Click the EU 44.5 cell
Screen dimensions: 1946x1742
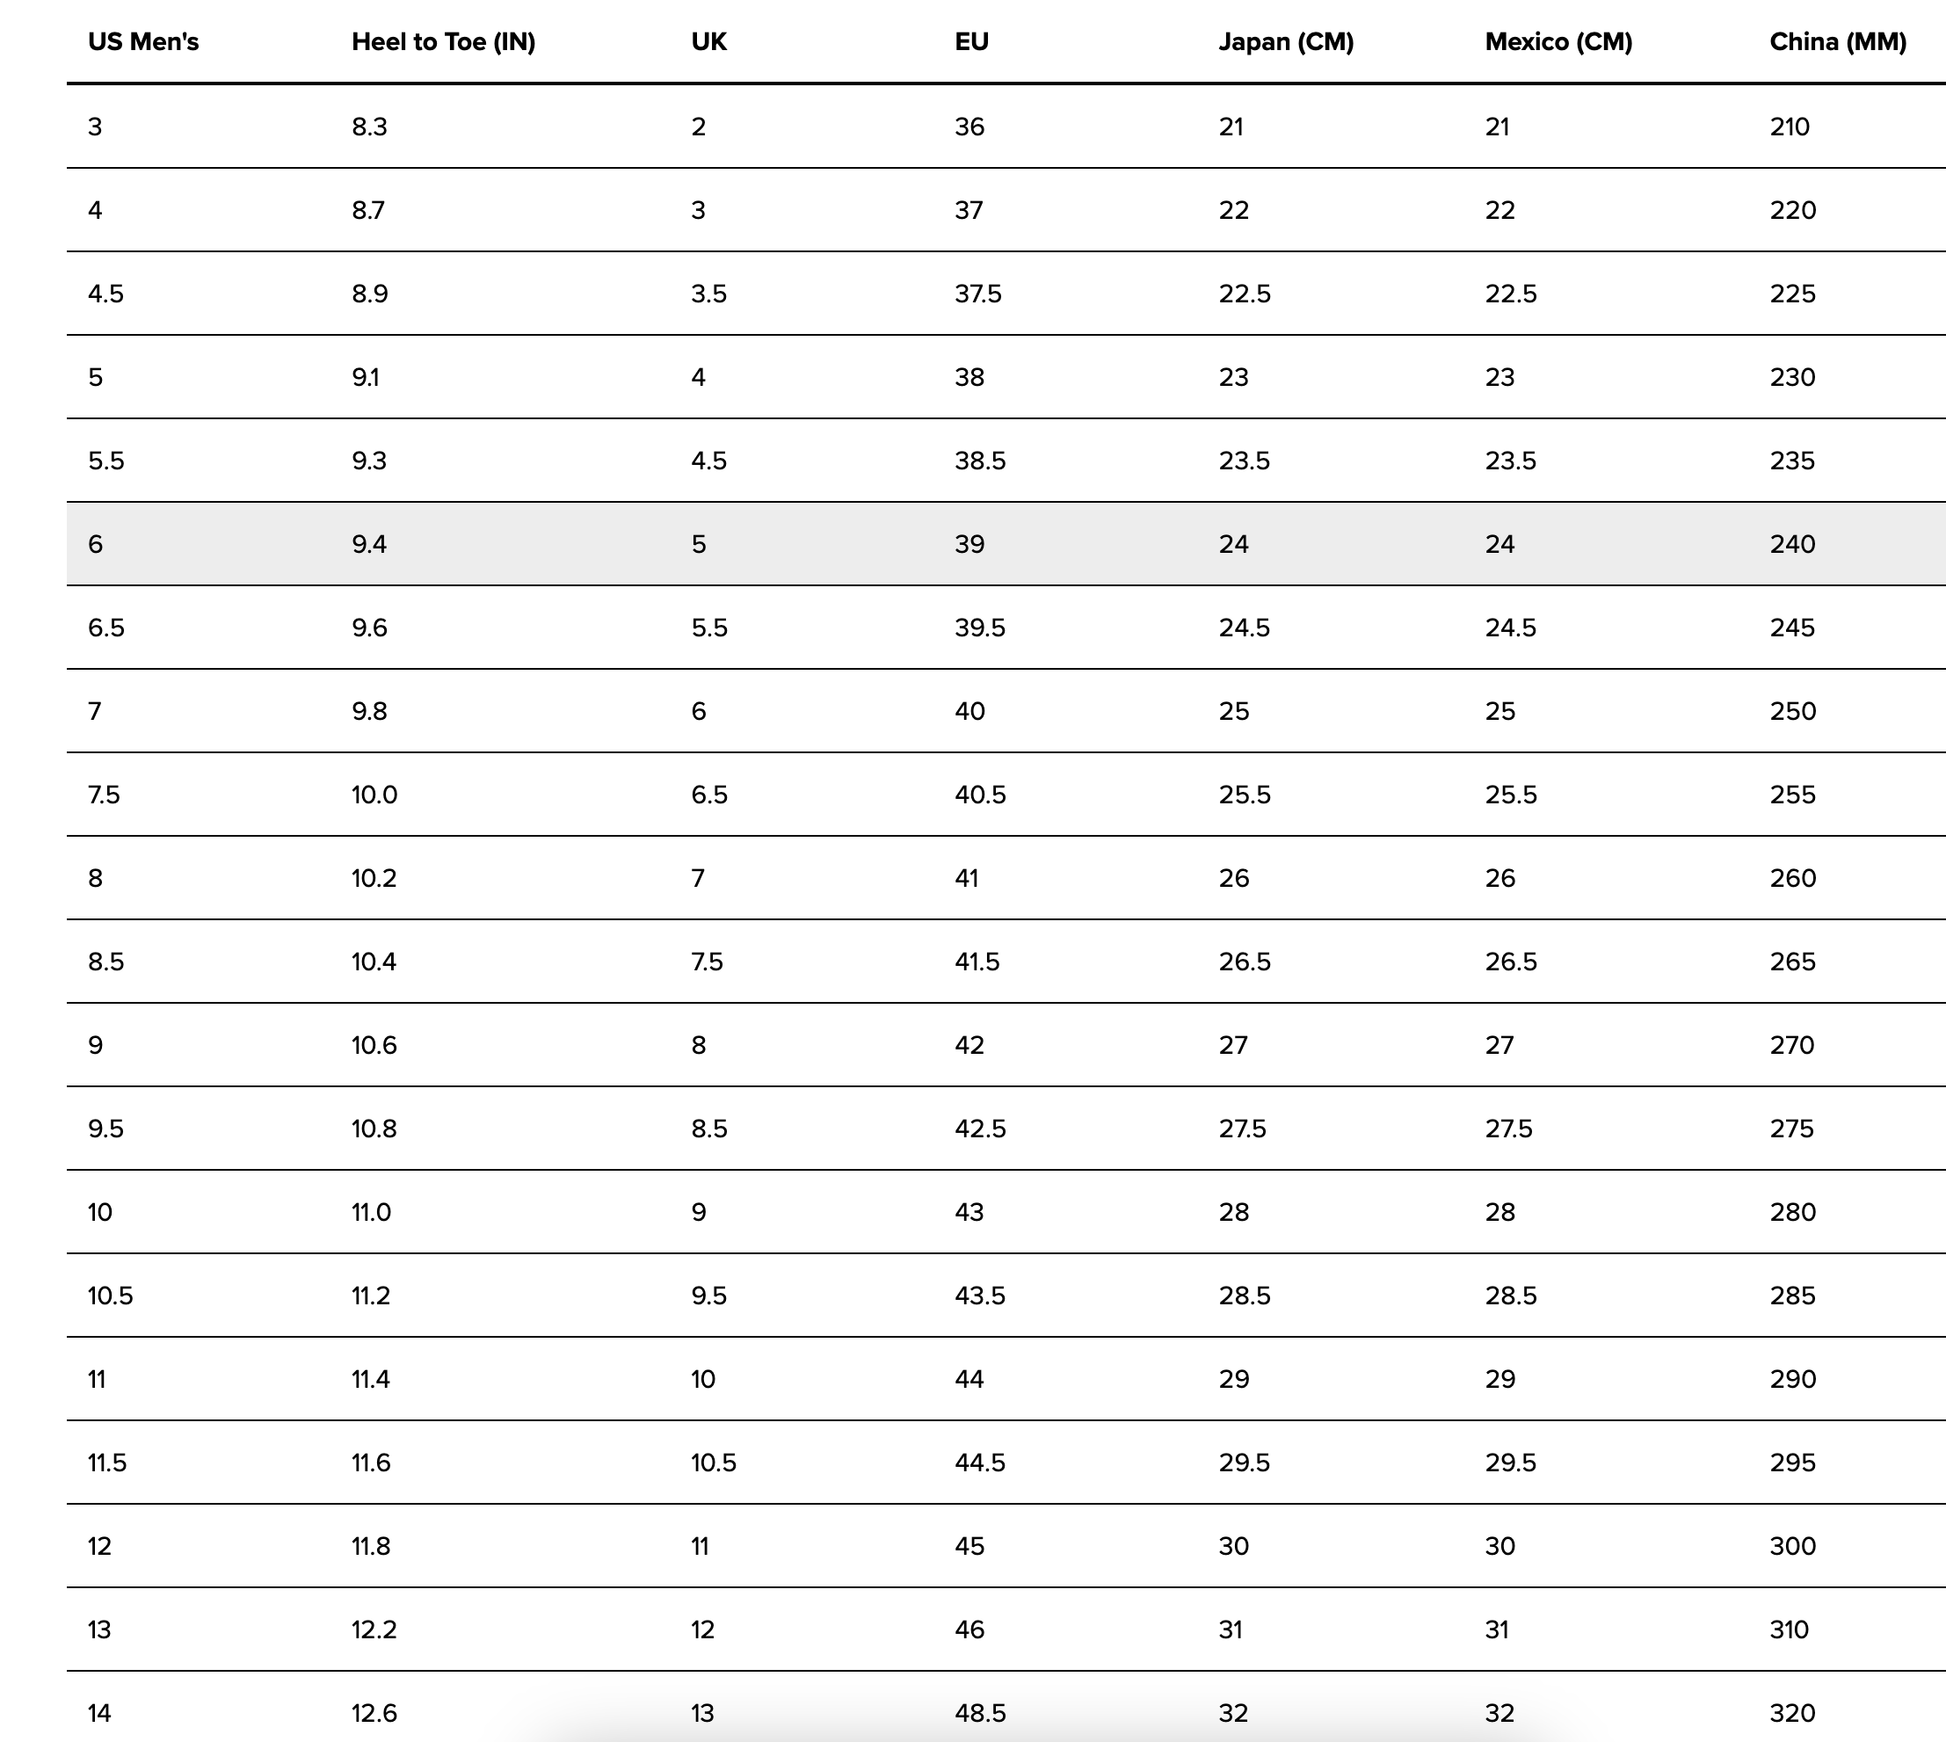click(x=980, y=1463)
